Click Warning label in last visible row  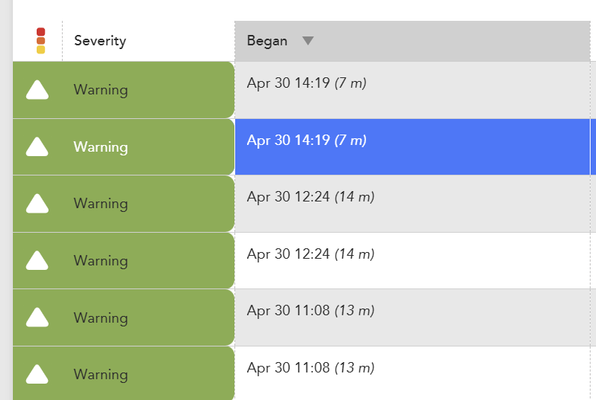tap(101, 375)
